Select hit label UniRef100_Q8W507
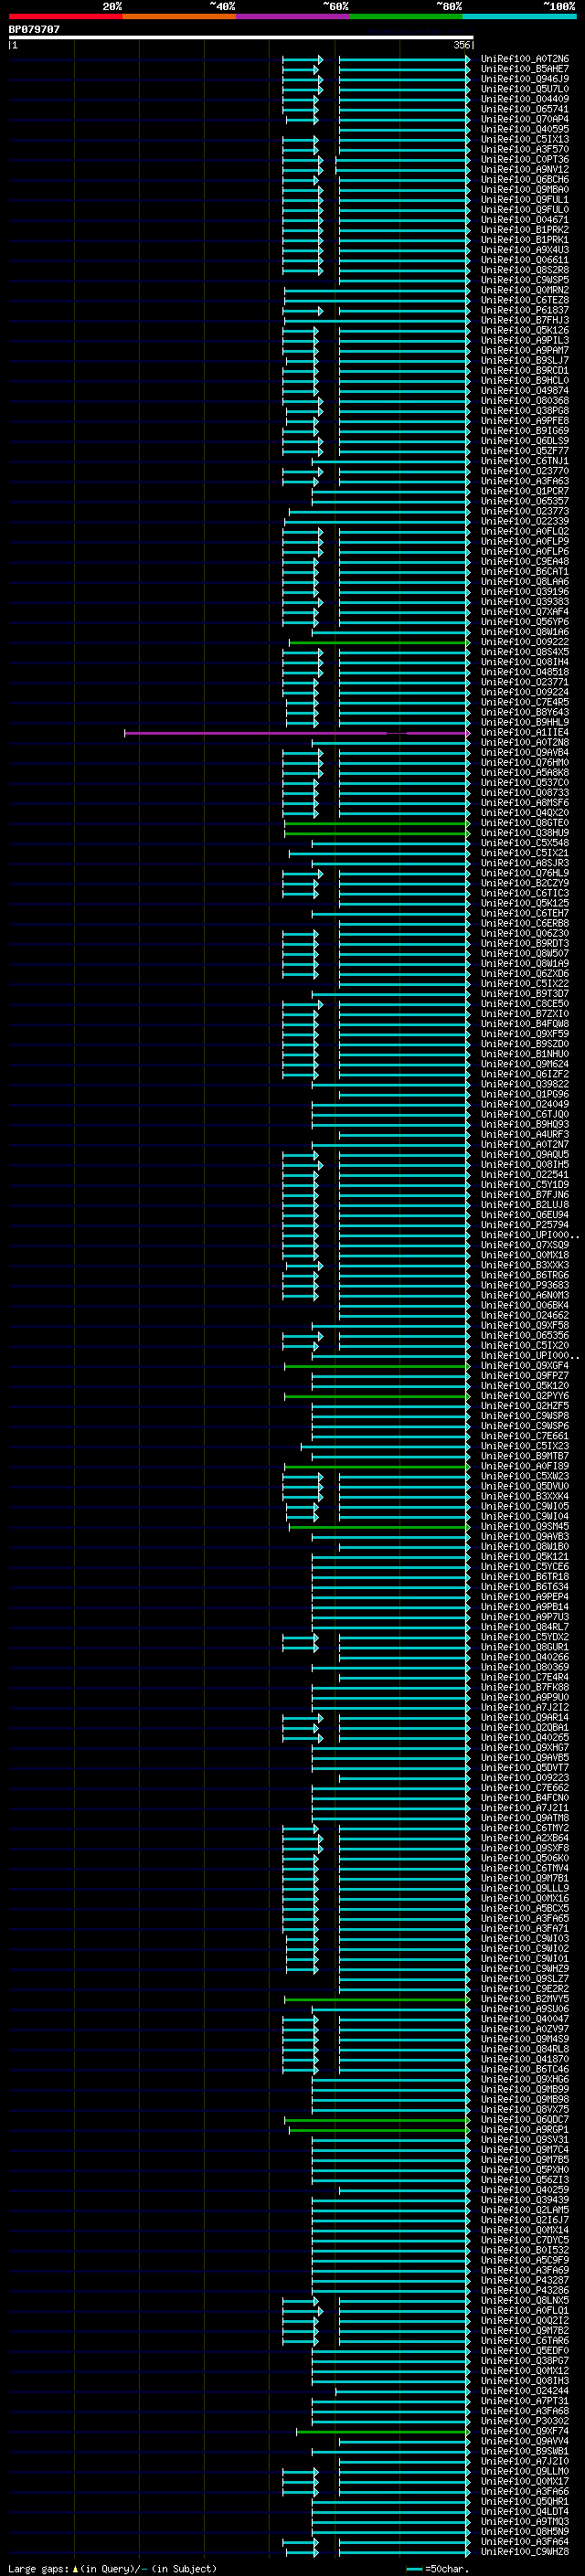The height and width of the screenshot is (2576, 585). [x=524, y=953]
